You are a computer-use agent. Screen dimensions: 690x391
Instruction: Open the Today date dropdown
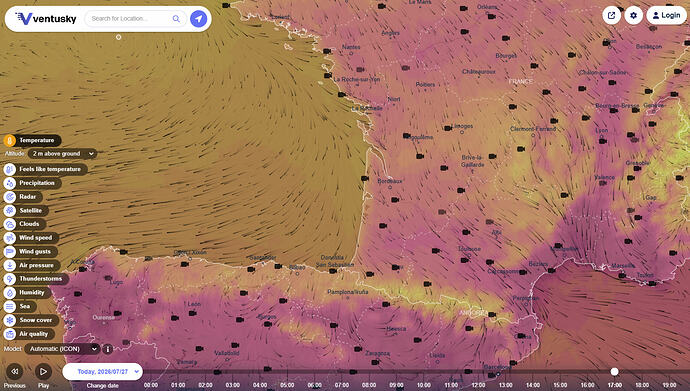pos(103,372)
